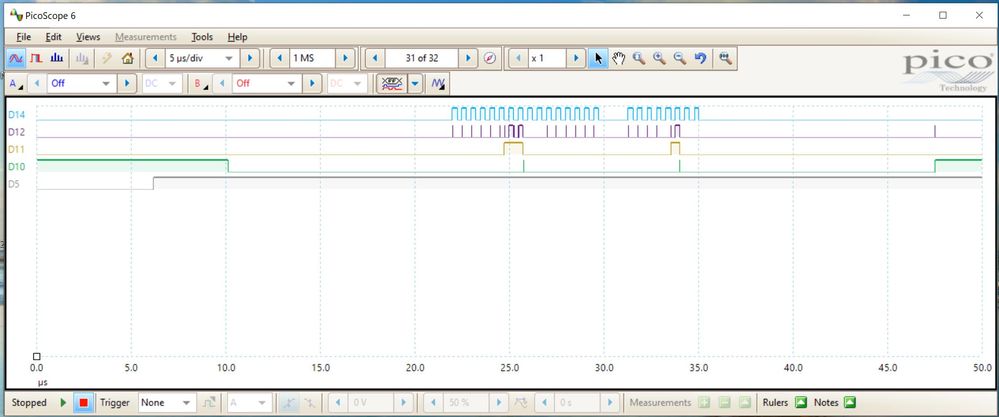Screen dimensions: 999x417
Task: Open Digital Inputs channel icon
Action: 390,83
